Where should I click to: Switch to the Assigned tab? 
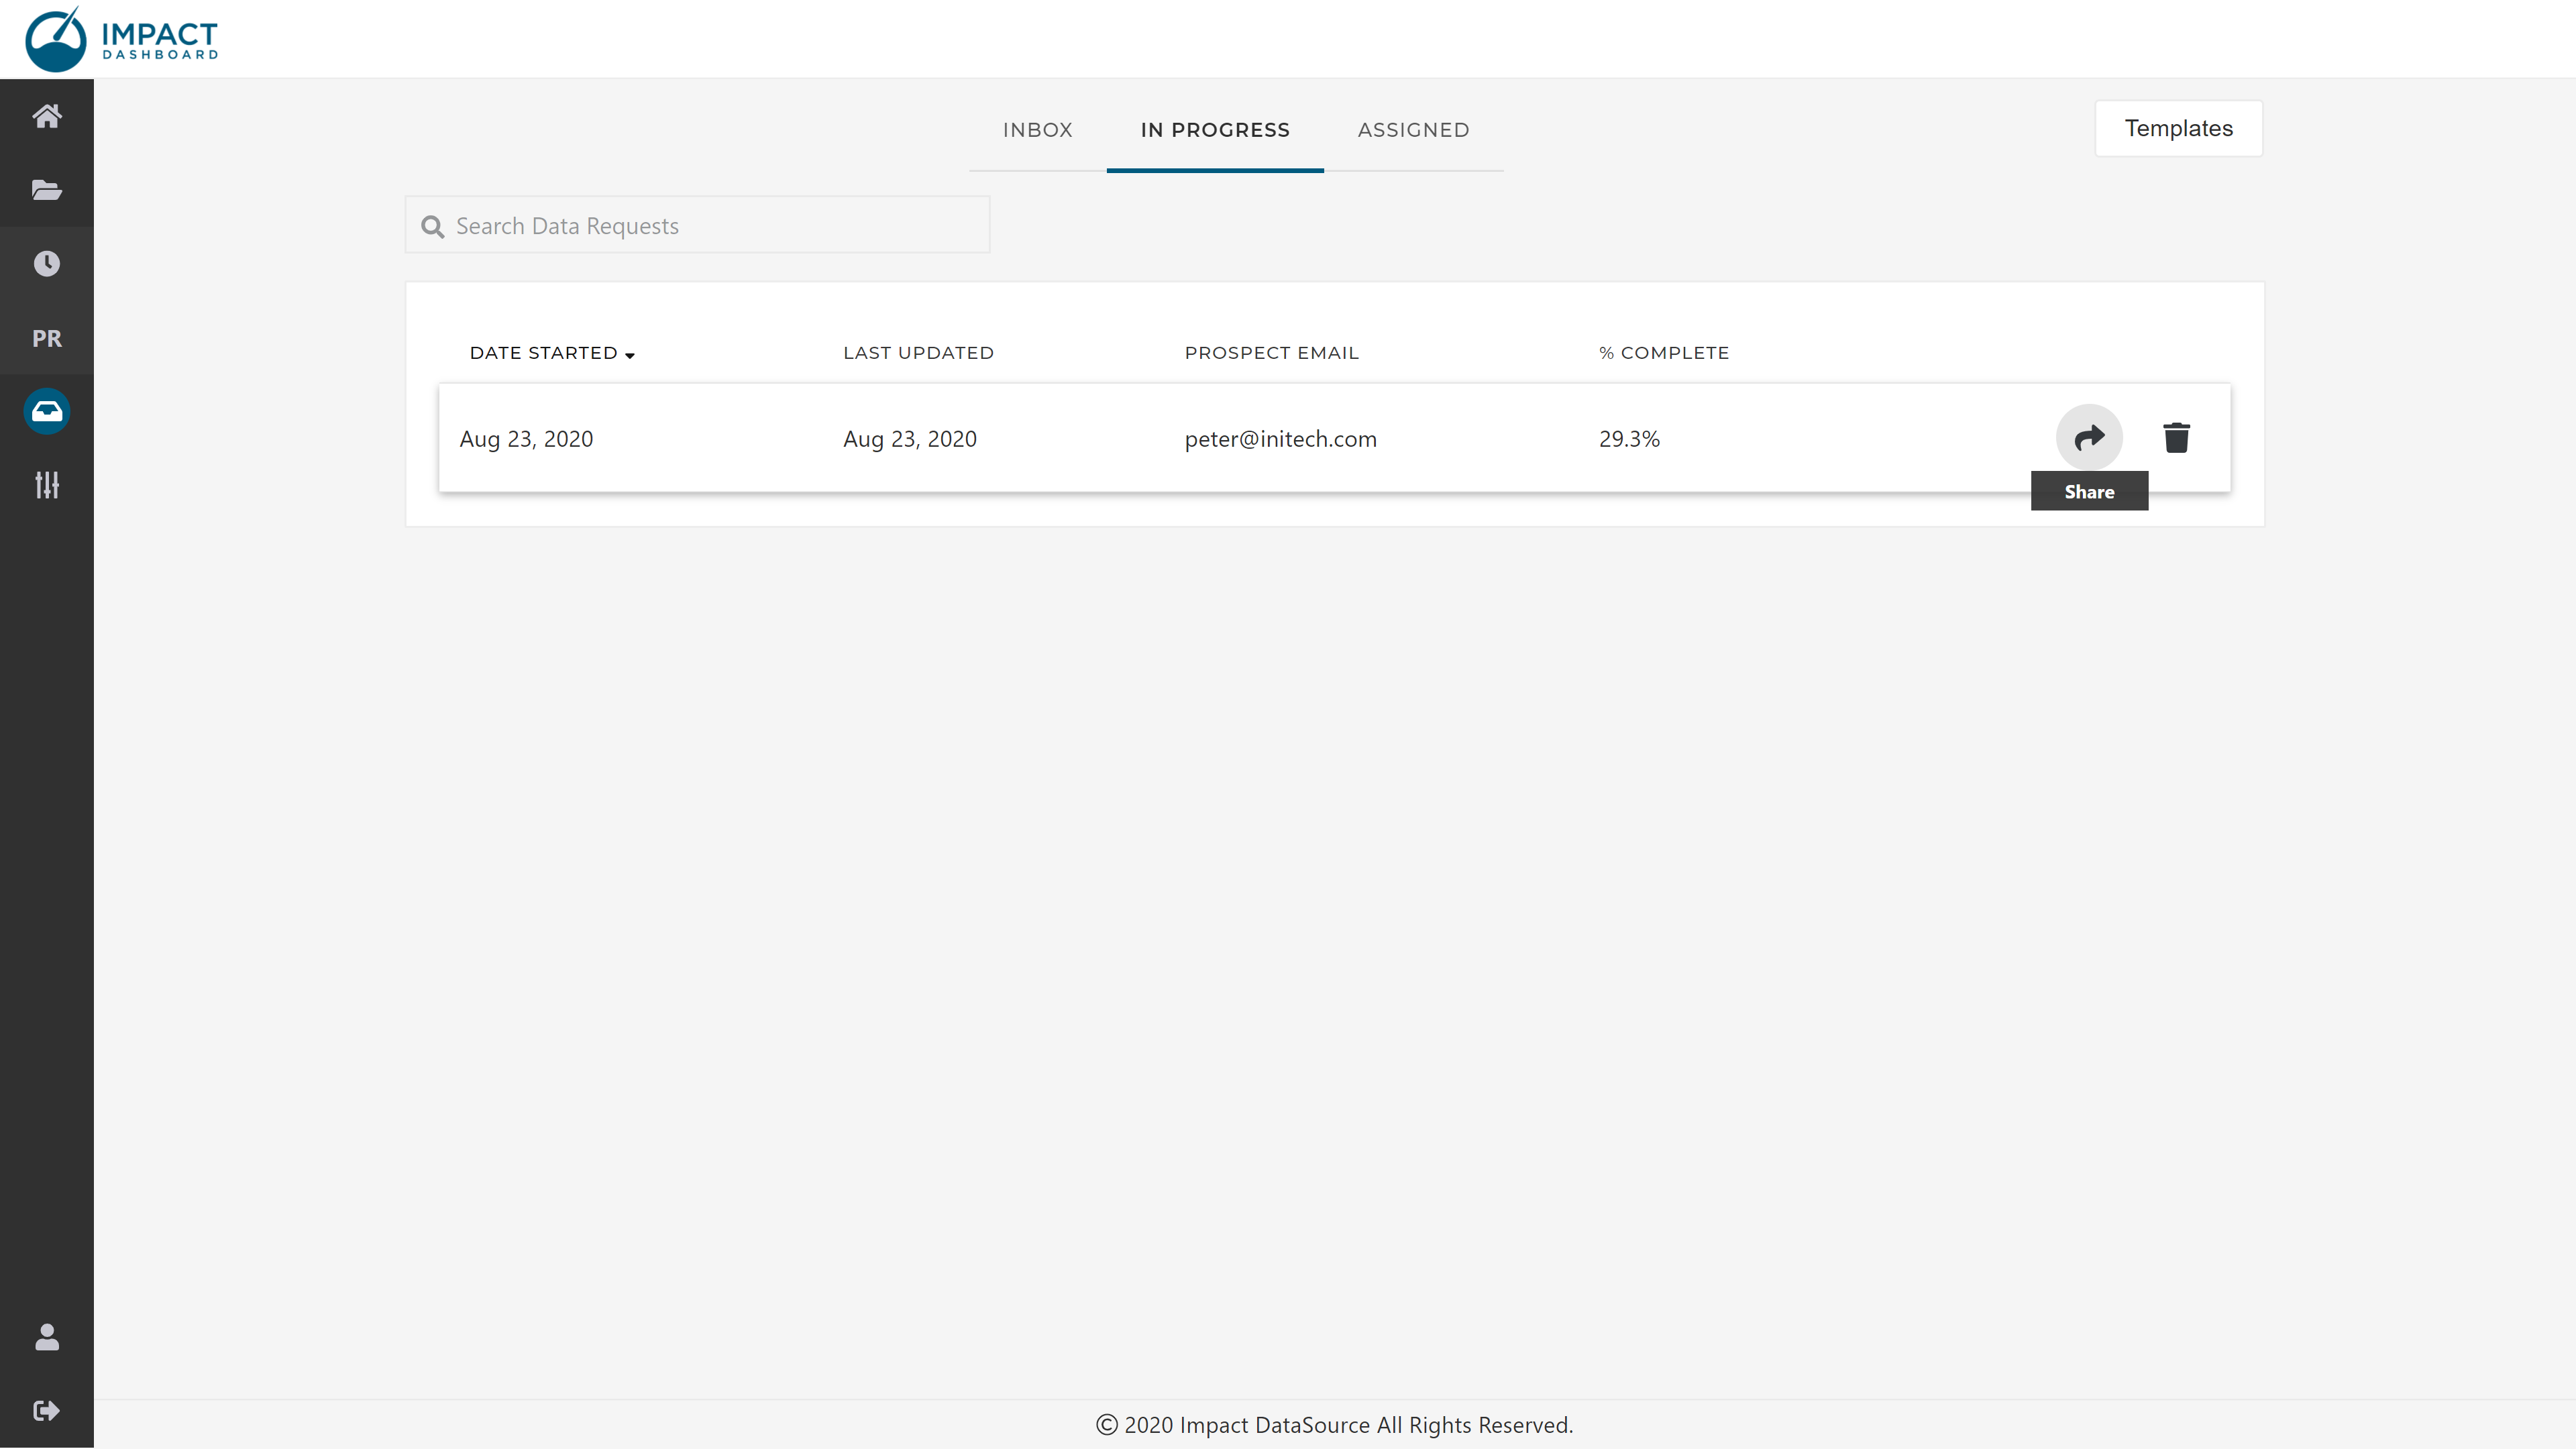1413,130
